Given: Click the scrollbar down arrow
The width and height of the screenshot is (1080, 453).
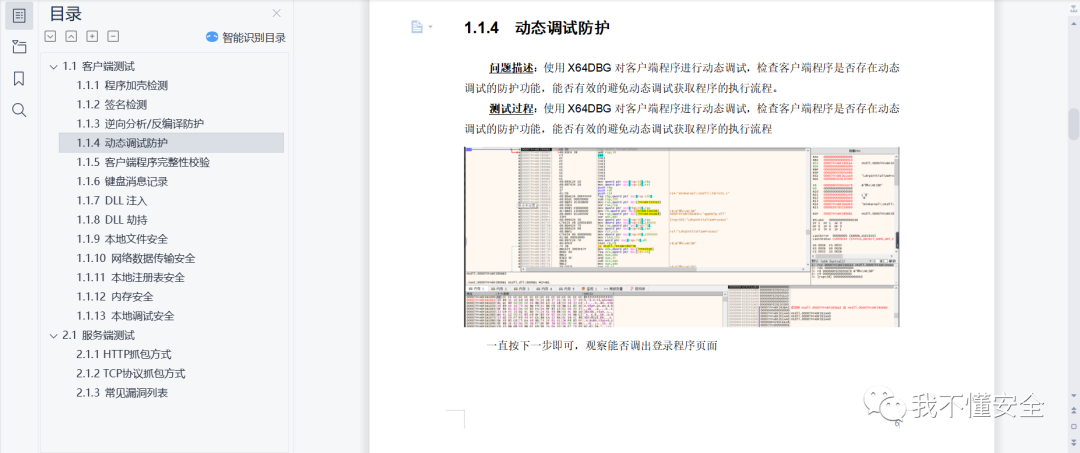Looking at the screenshot, I should click(x=1073, y=397).
